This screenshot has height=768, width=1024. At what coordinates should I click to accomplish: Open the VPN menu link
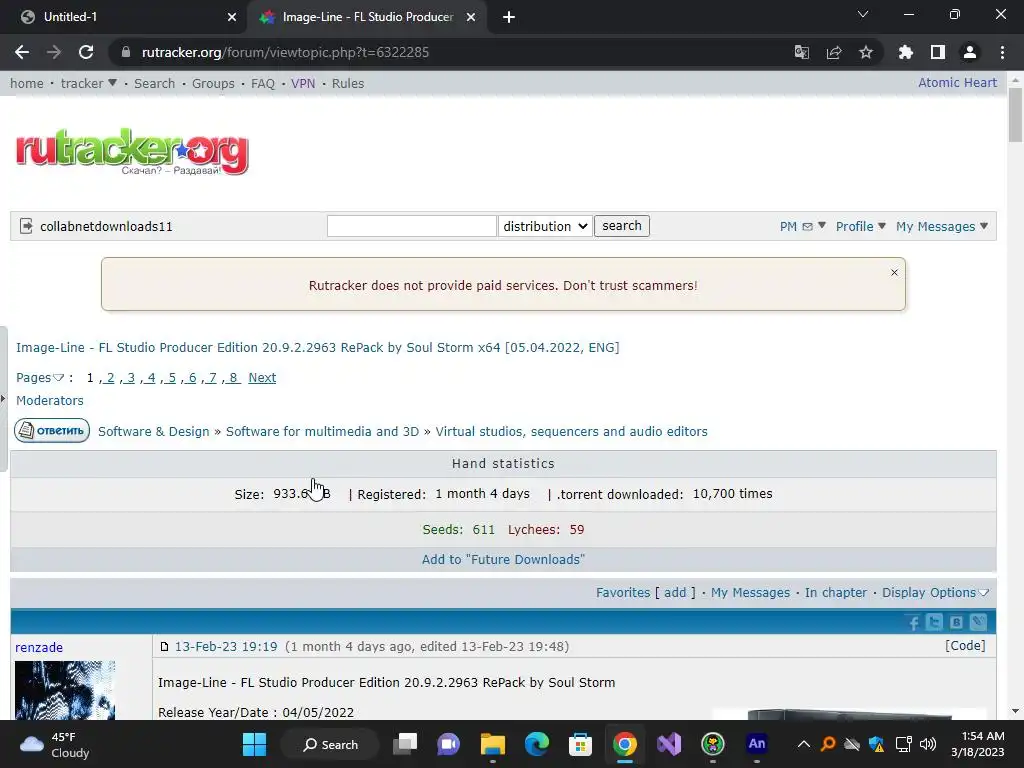tap(303, 84)
